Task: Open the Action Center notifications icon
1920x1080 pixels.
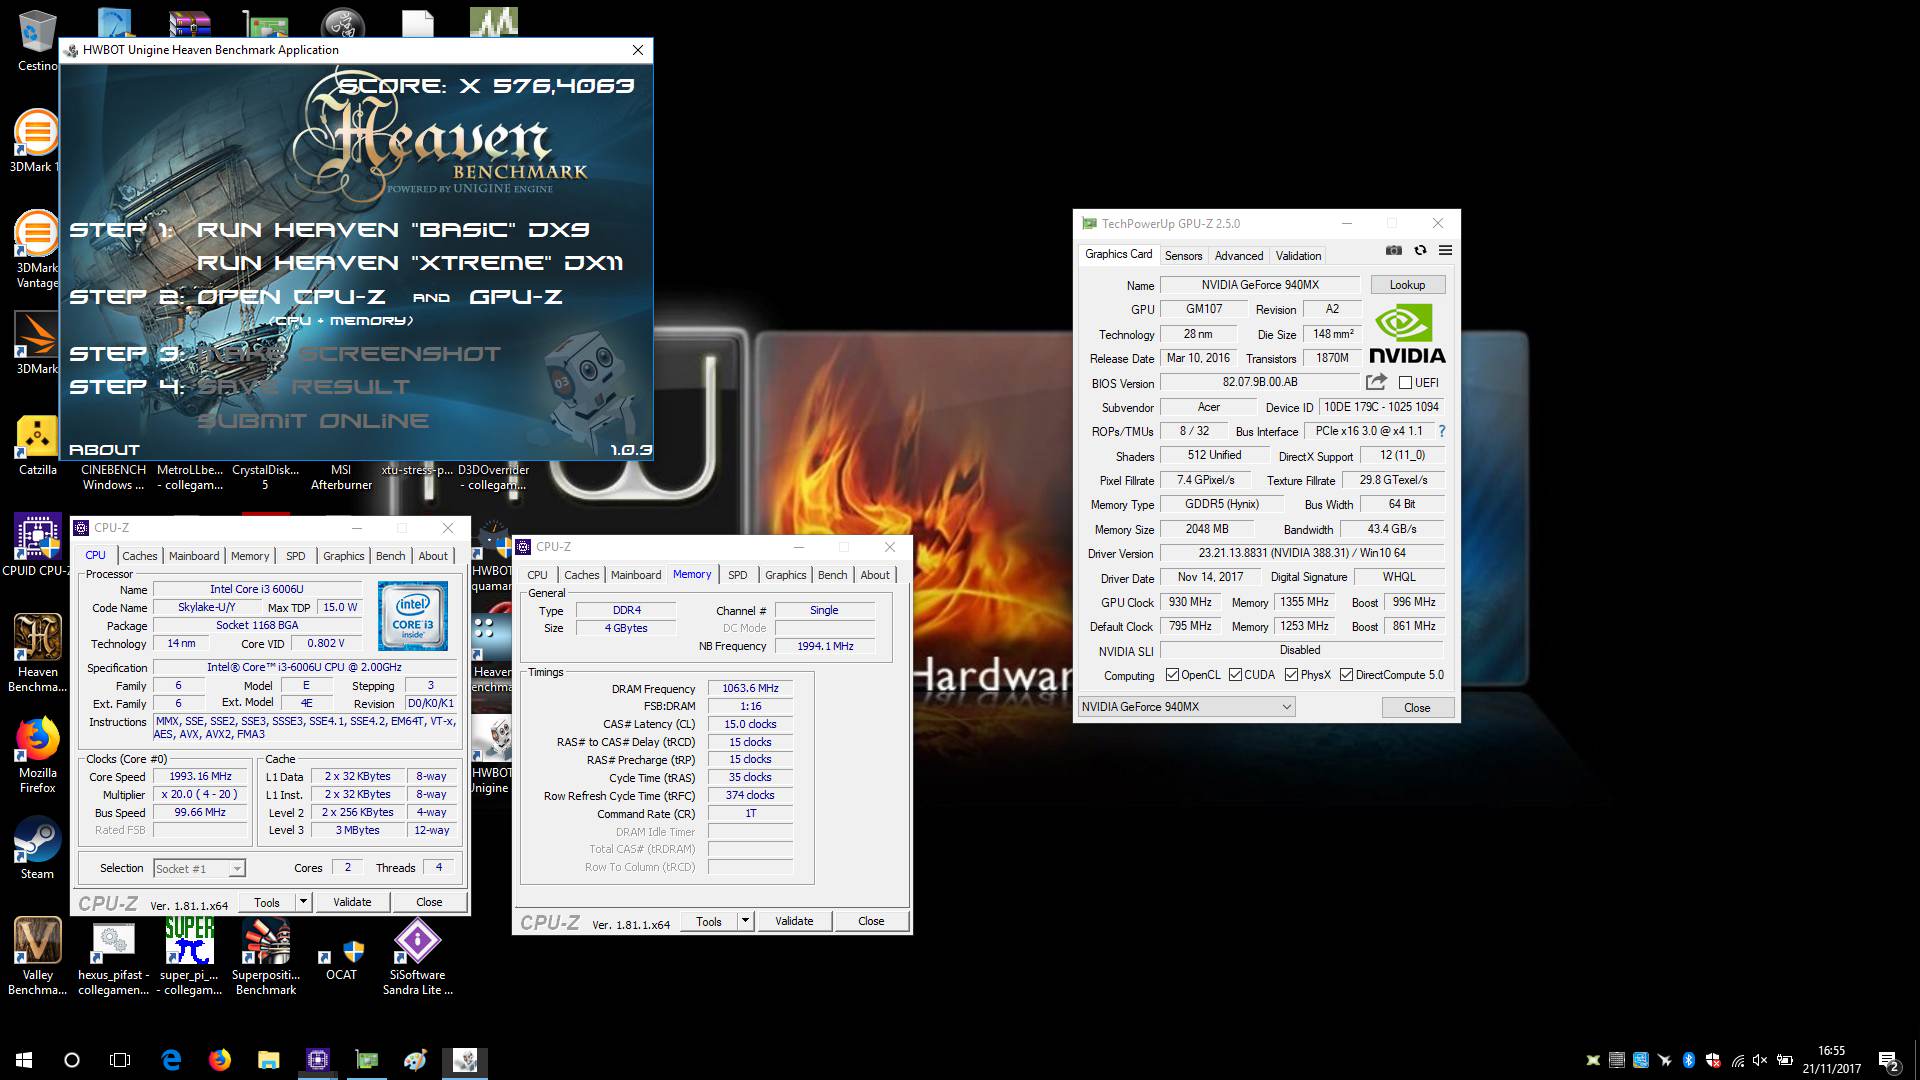Action: (x=1888, y=1060)
